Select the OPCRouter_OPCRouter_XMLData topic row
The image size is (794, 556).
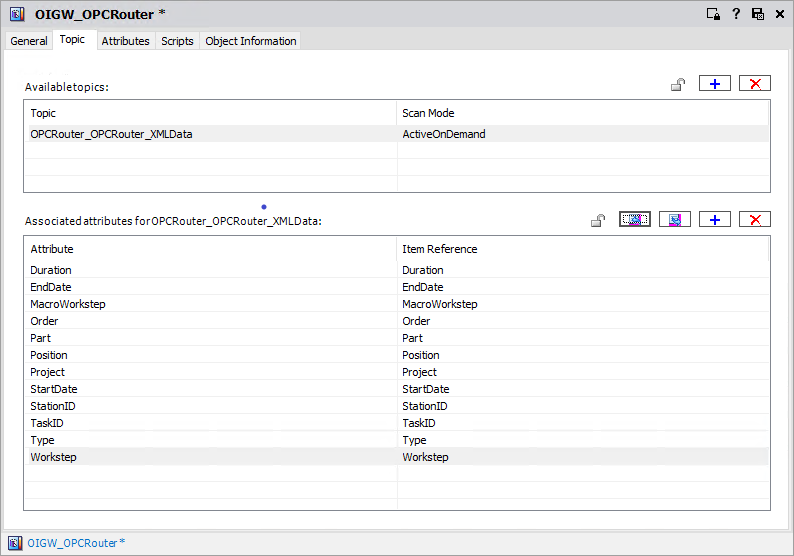(397, 134)
